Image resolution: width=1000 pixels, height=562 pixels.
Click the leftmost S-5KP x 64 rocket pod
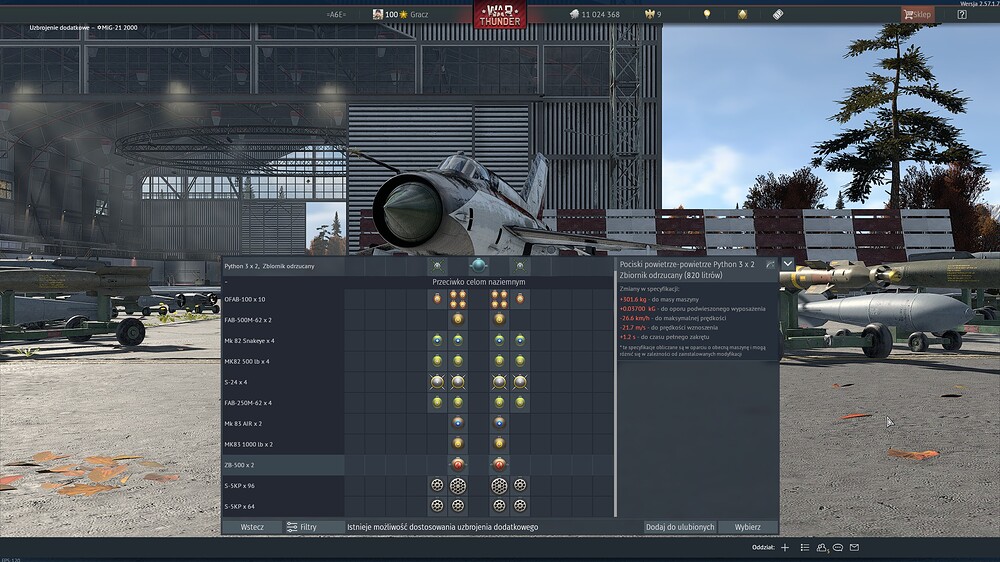tap(437, 507)
